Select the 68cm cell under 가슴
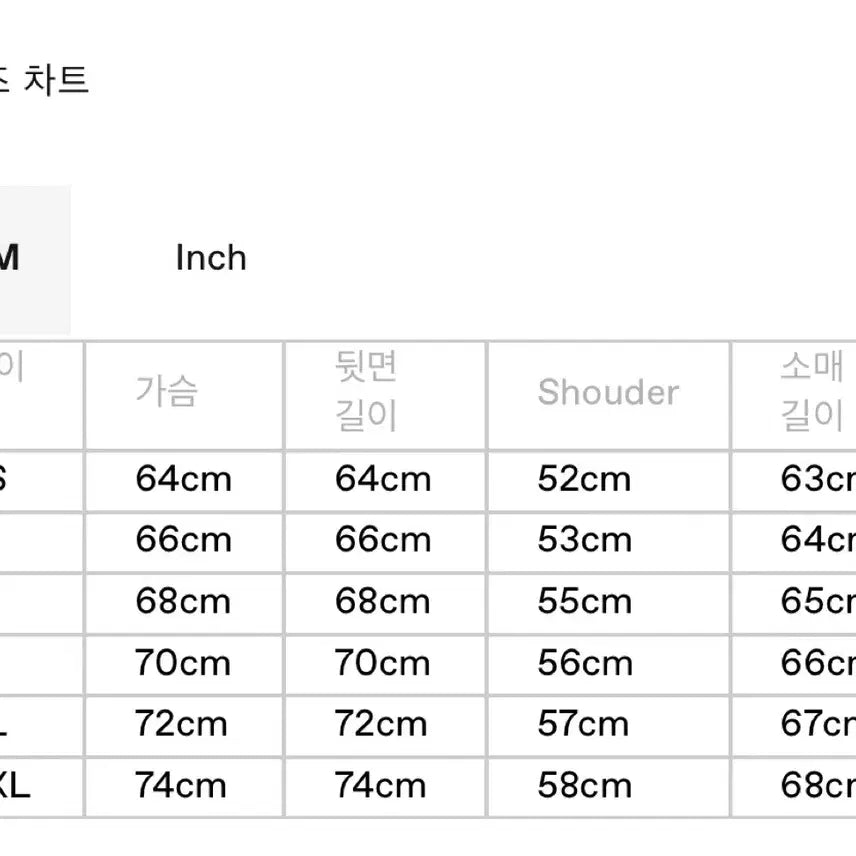The width and height of the screenshot is (856, 856). 183,602
